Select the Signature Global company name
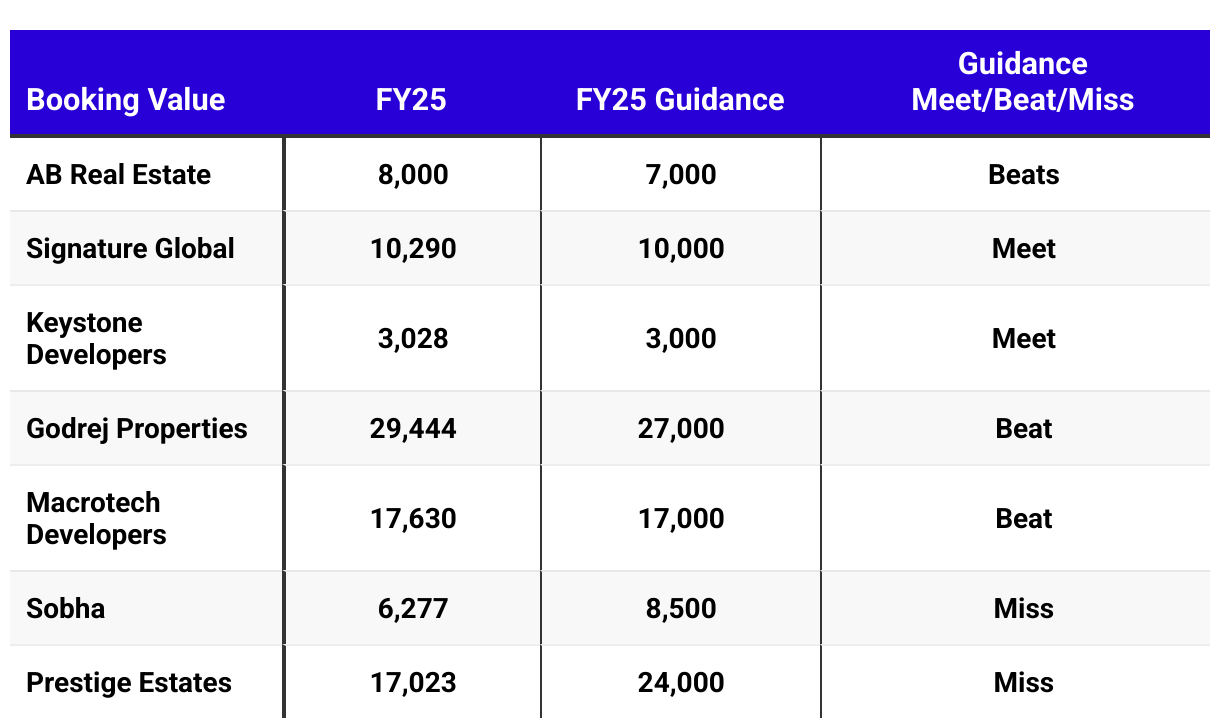The width and height of the screenshot is (1220, 728). point(131,249)
